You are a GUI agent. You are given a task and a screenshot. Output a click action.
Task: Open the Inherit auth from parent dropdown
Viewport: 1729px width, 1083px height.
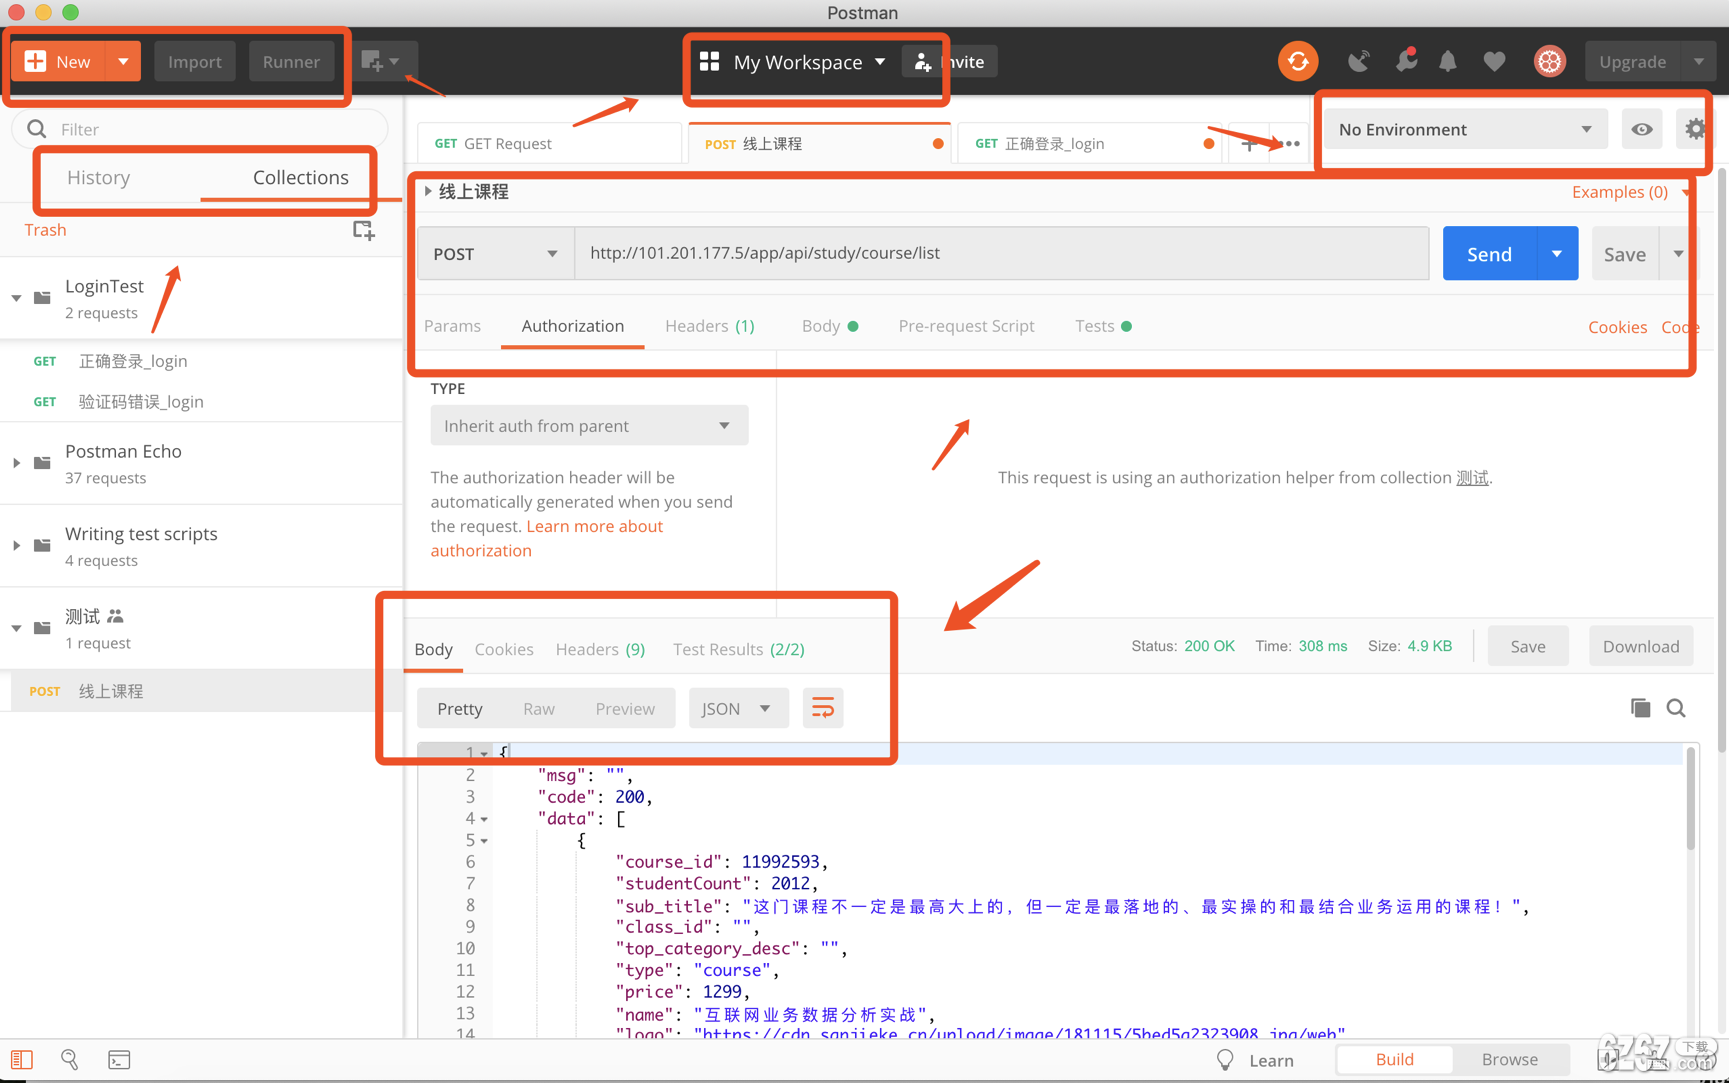[x=589, y=426]
